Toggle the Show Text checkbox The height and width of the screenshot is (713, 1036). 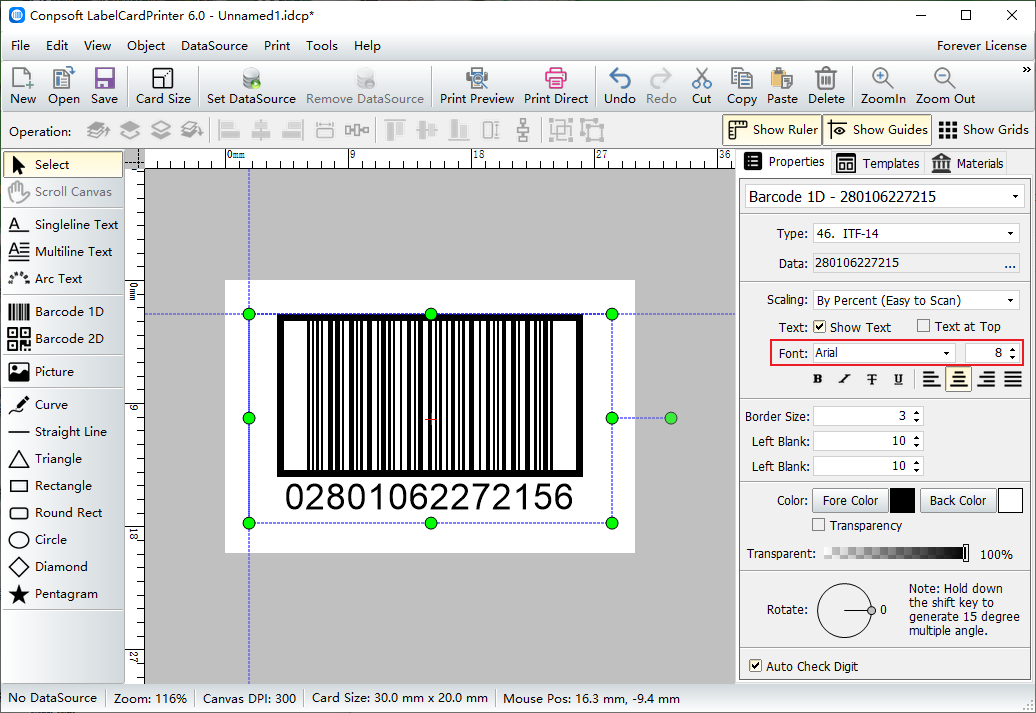tap(819, 326)
